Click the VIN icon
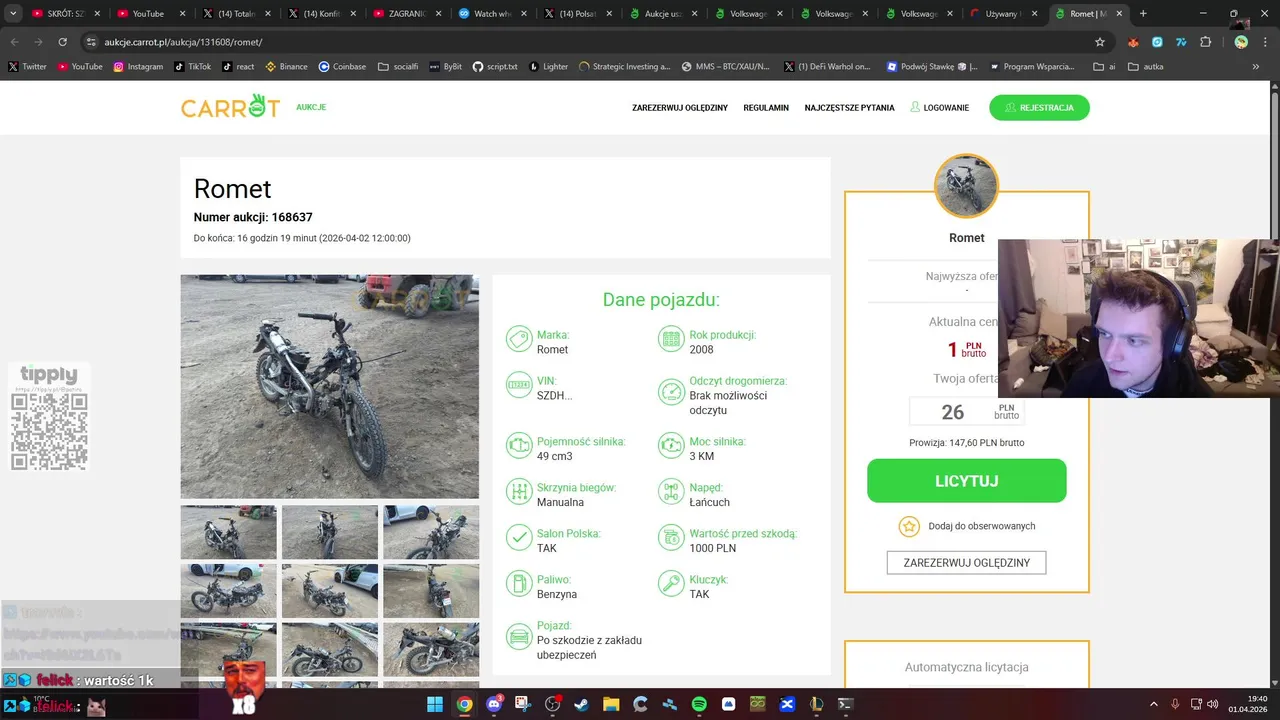 click(x=518, y=385)
